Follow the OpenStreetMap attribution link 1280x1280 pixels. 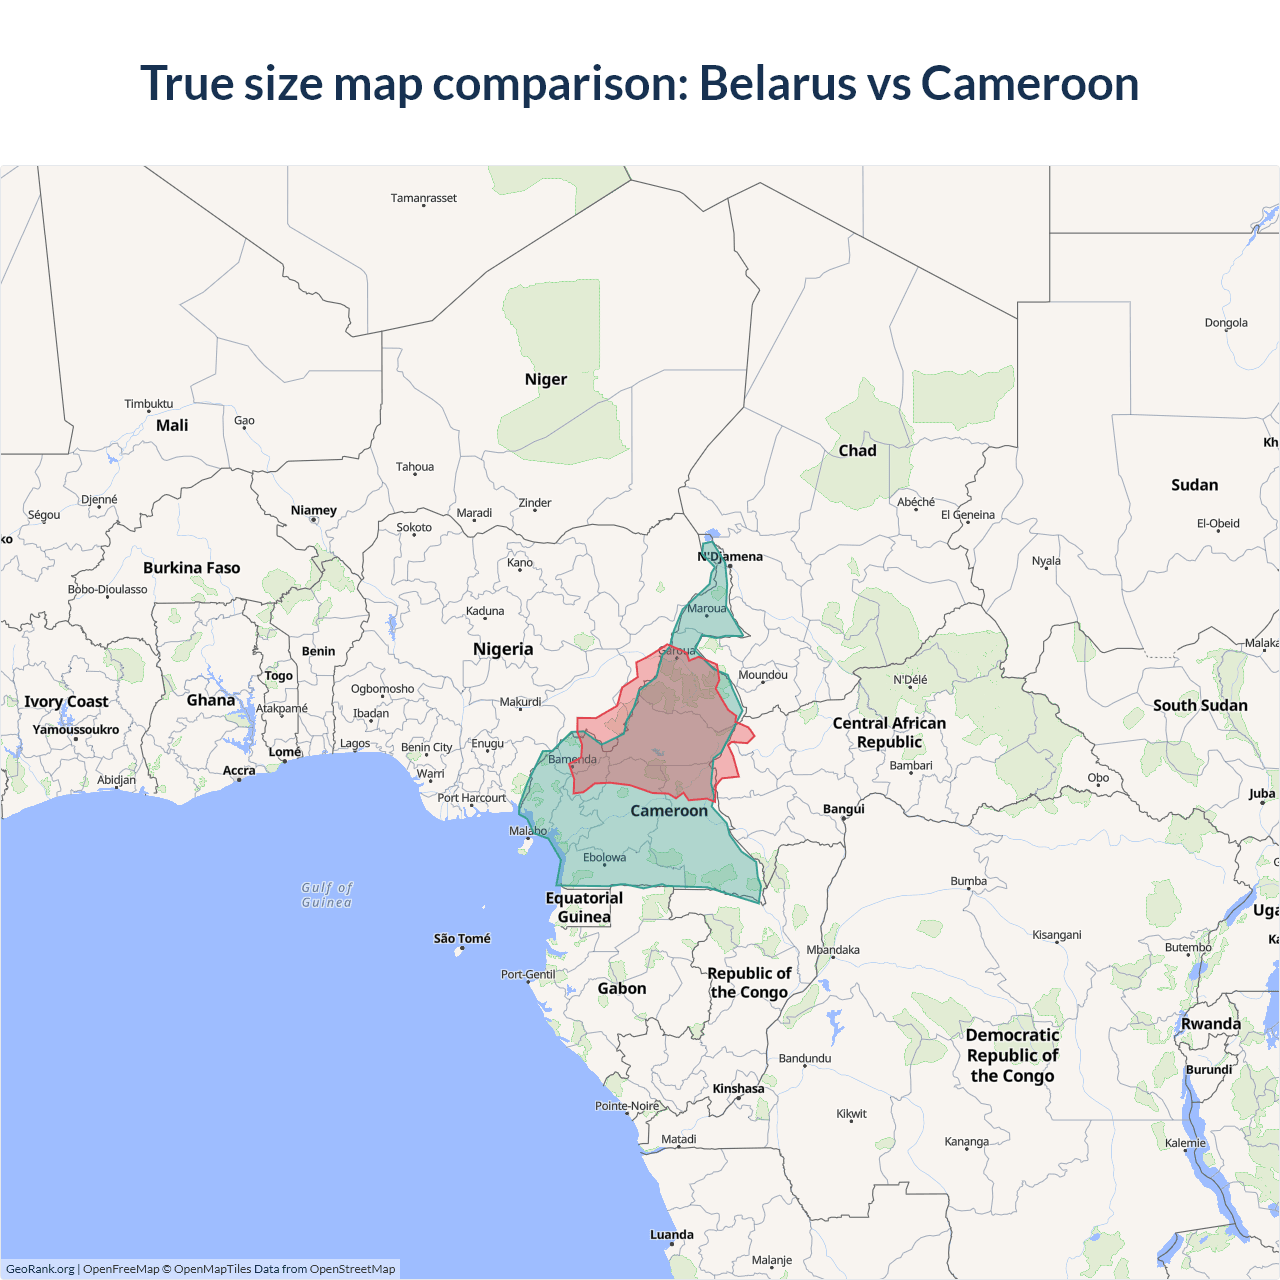click(x=352, y=1269)
